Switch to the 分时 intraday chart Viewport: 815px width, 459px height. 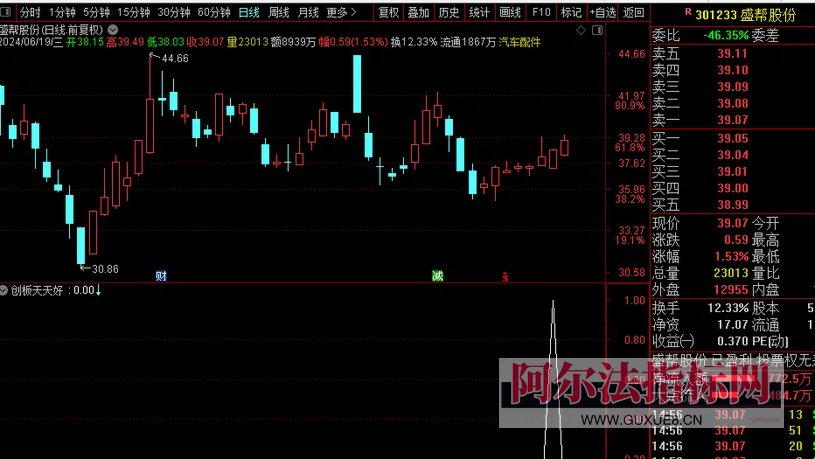[30, 12]
